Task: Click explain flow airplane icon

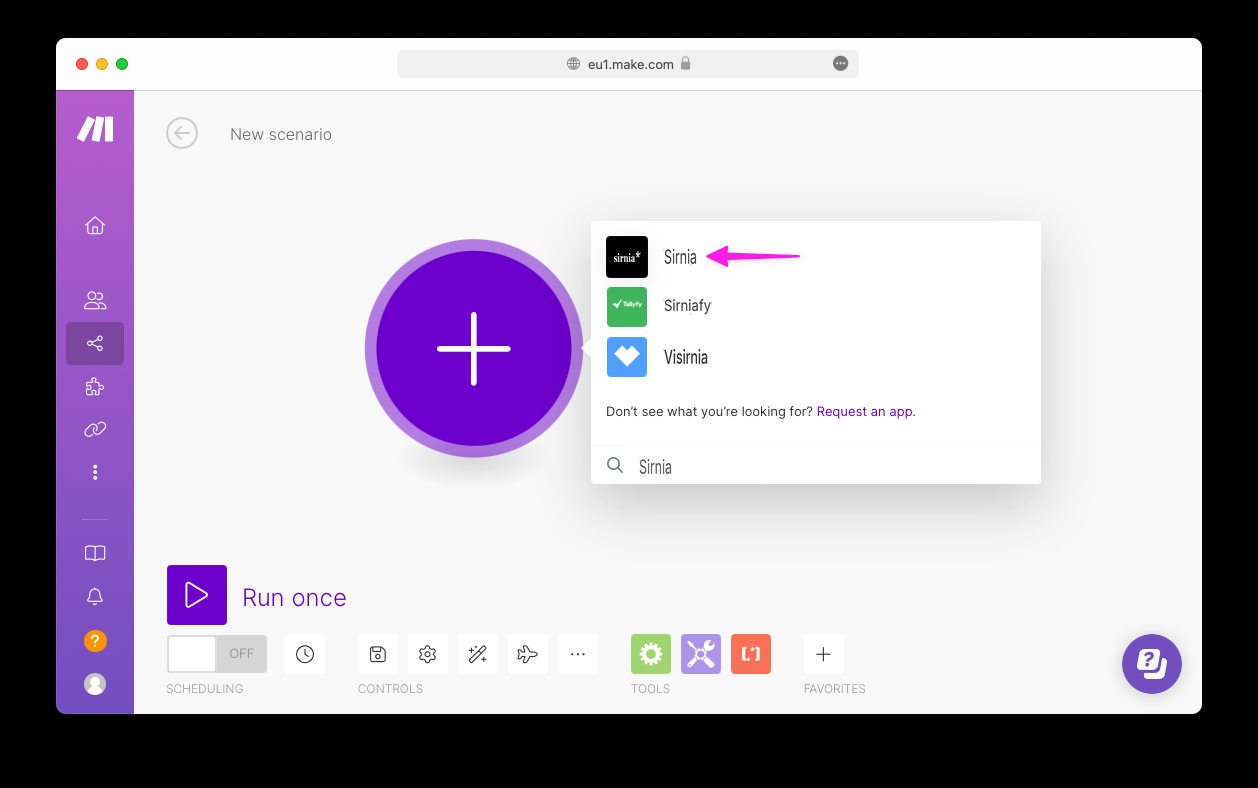Action: coord(528,654)
